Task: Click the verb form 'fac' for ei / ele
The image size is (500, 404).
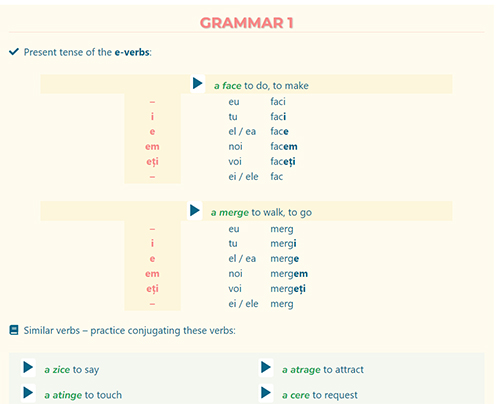Action: tap(277, 177)
